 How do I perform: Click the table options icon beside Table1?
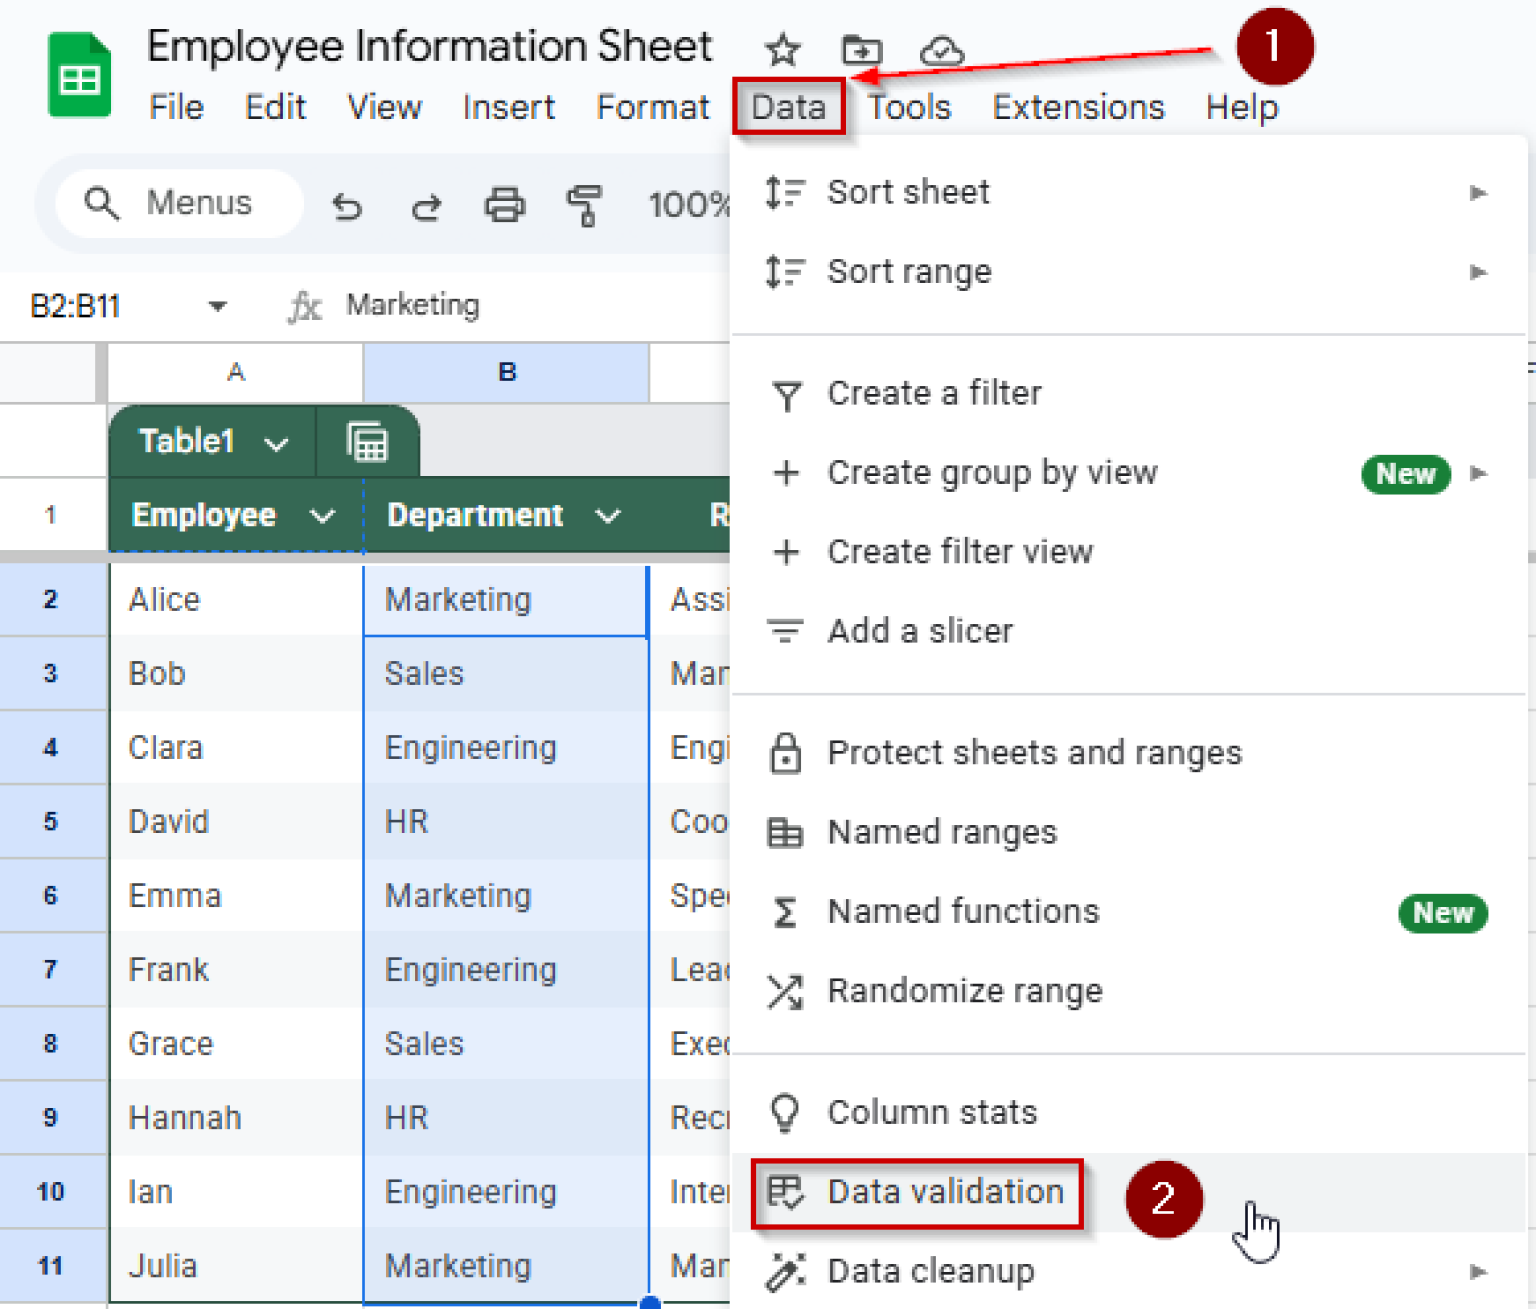(368, 440)
